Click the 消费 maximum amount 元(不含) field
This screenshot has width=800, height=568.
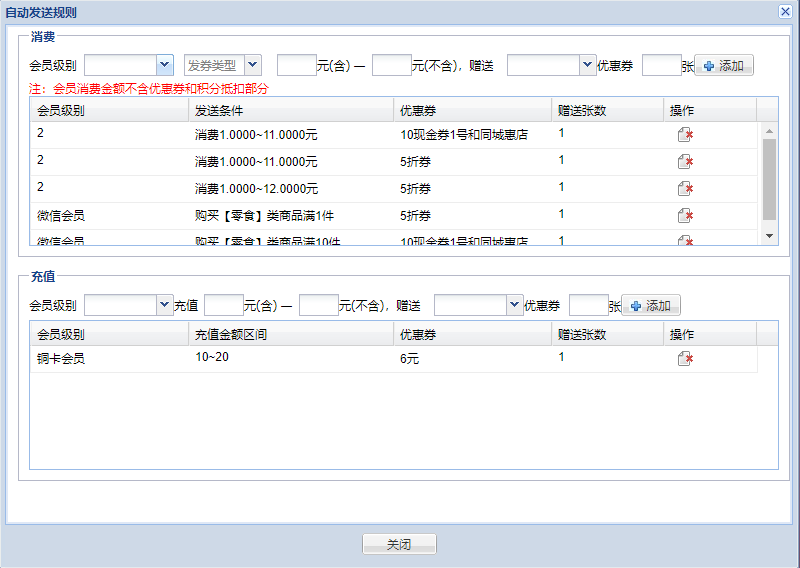pos(391,66)
